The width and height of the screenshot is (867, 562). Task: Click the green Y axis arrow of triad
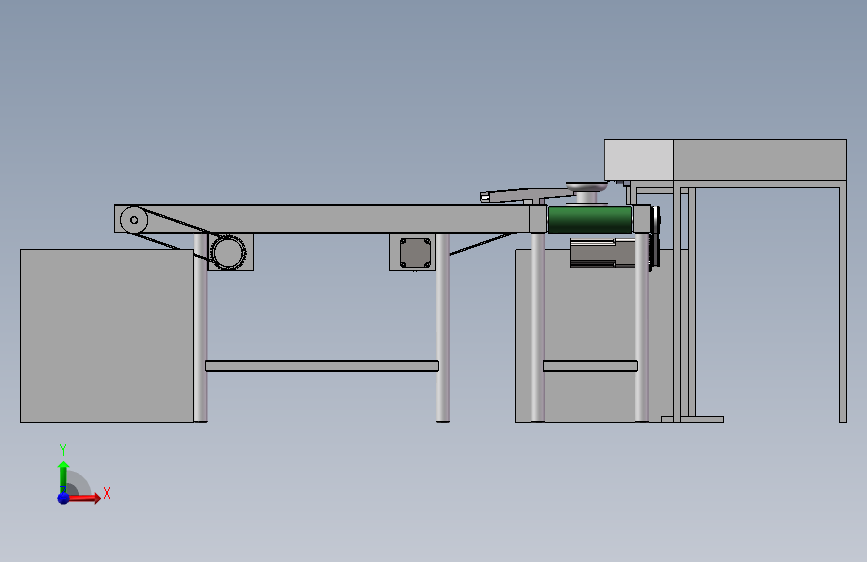(x=63, y=477)
